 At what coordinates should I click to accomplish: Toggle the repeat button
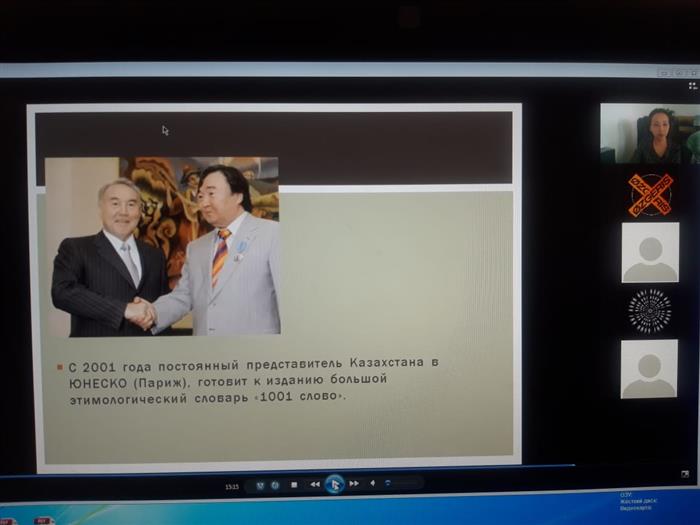275,485
